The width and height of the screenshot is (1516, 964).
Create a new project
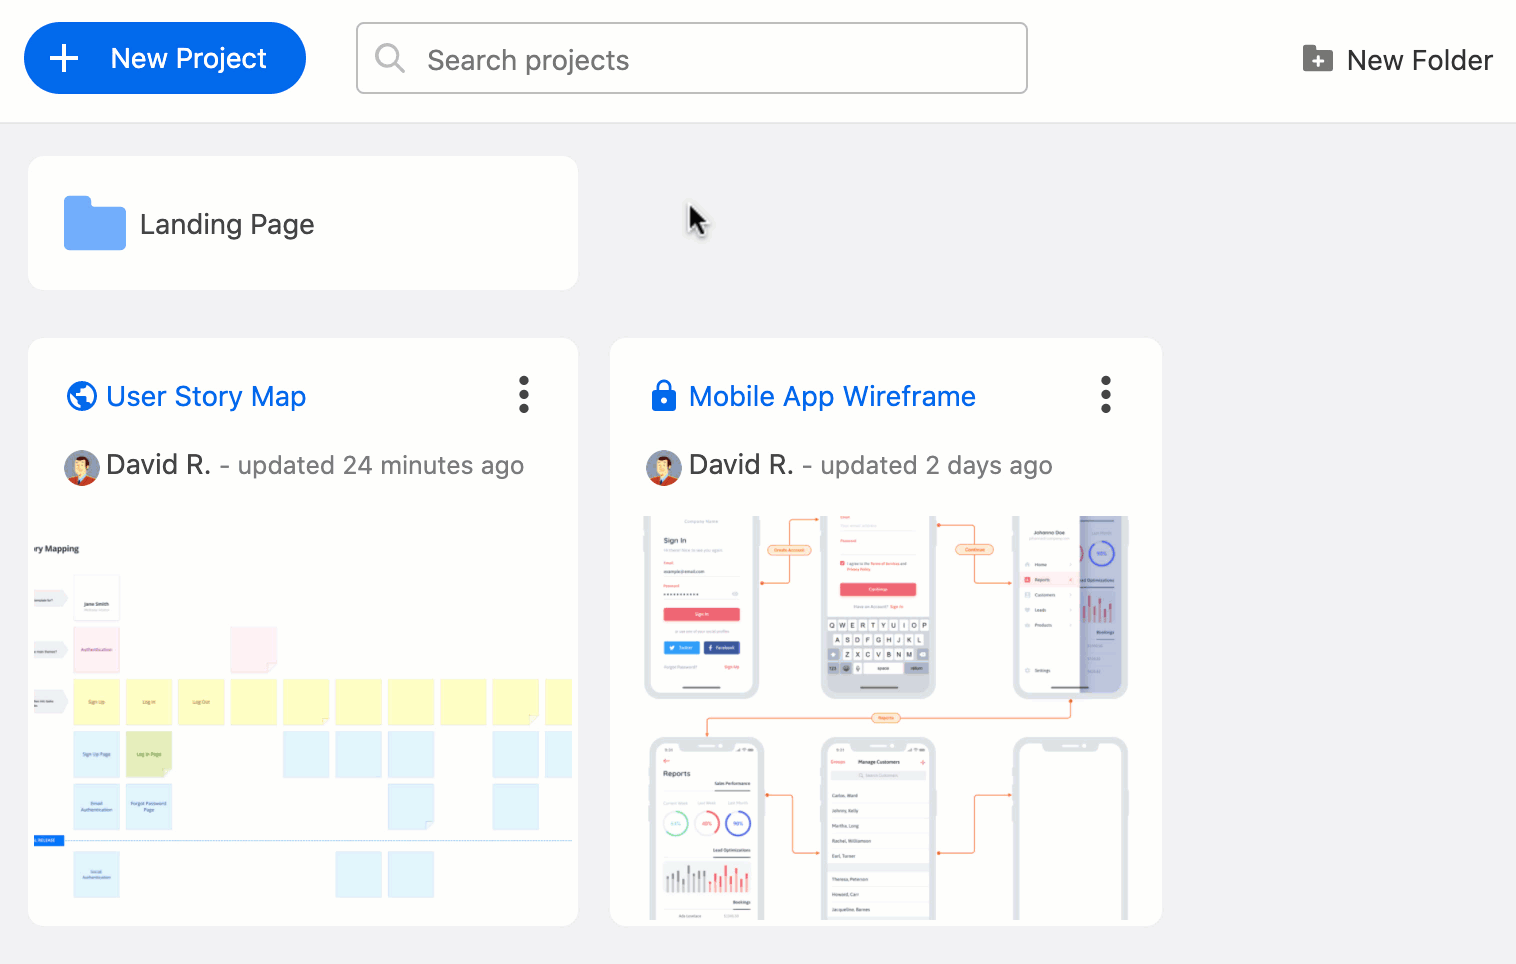coord(165,58)
